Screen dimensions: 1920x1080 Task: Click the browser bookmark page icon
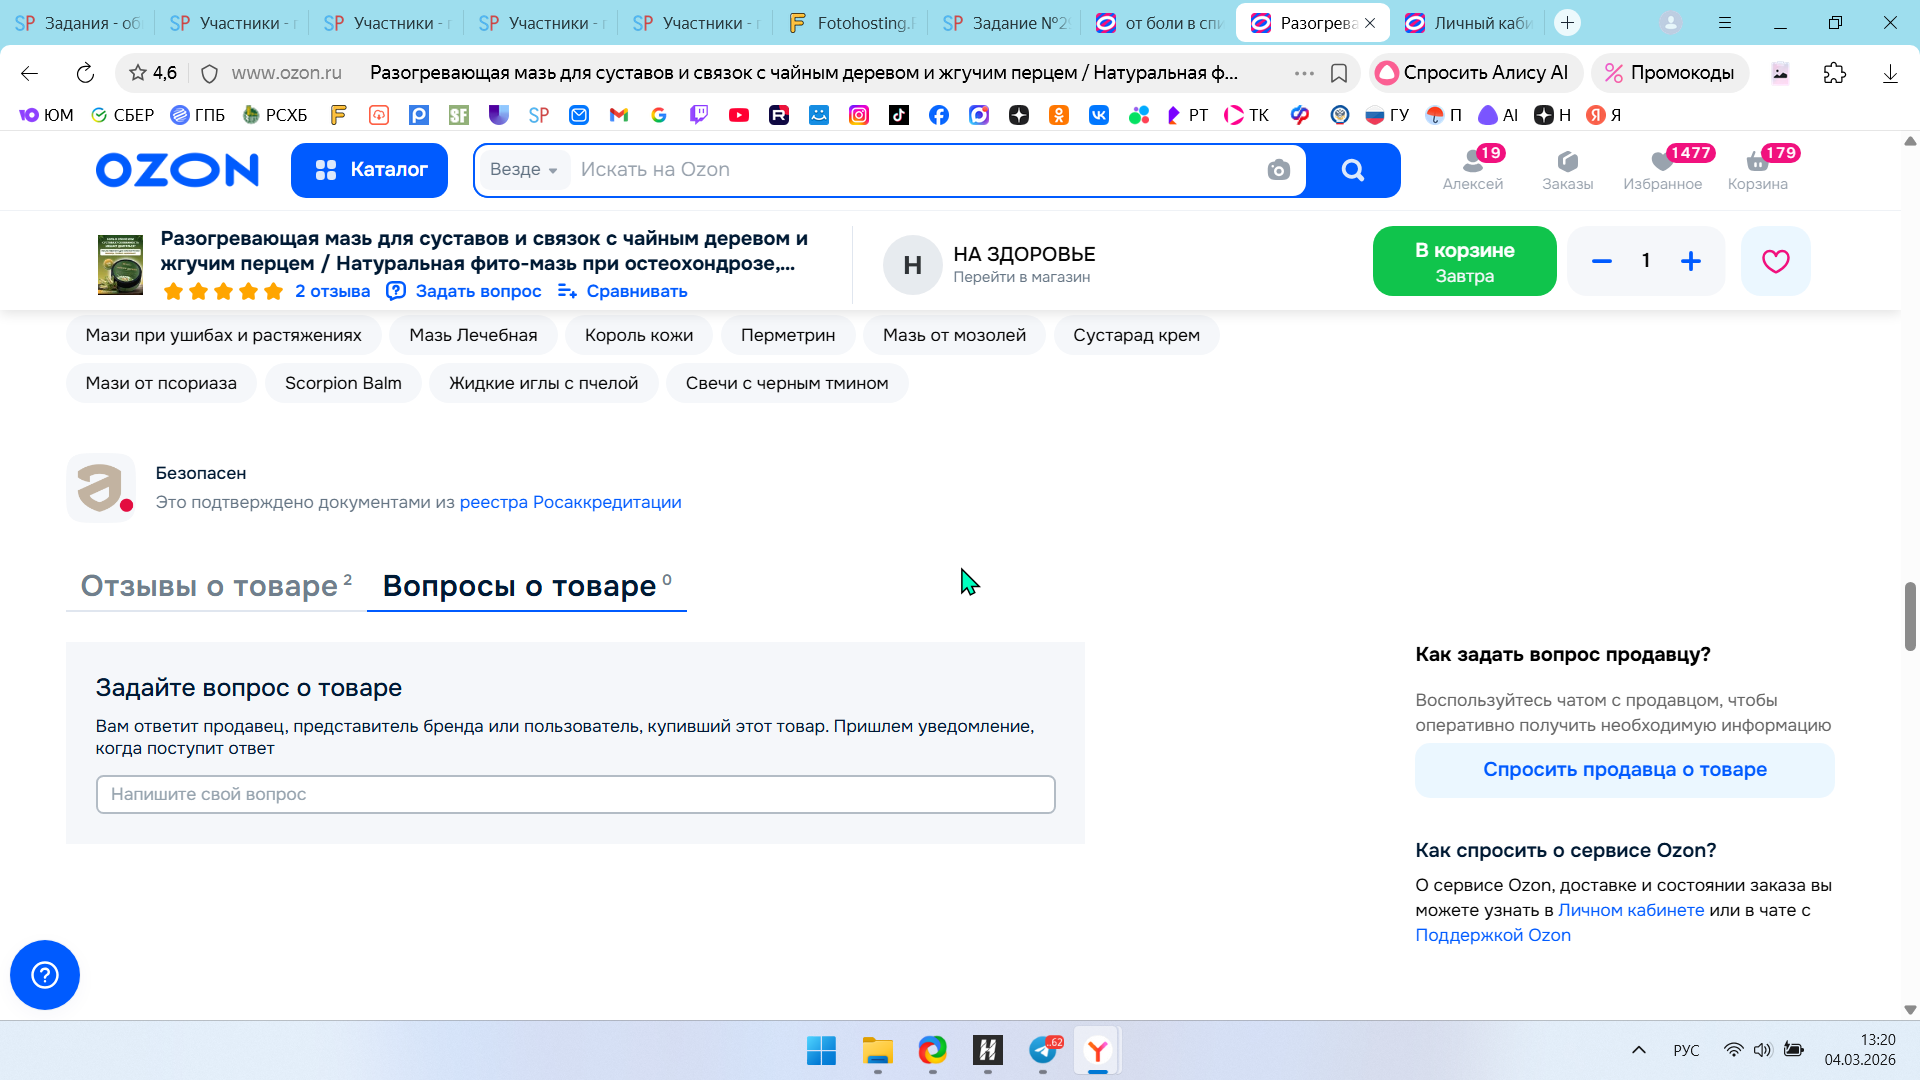pyautogui.click(x=1339, y=73)
